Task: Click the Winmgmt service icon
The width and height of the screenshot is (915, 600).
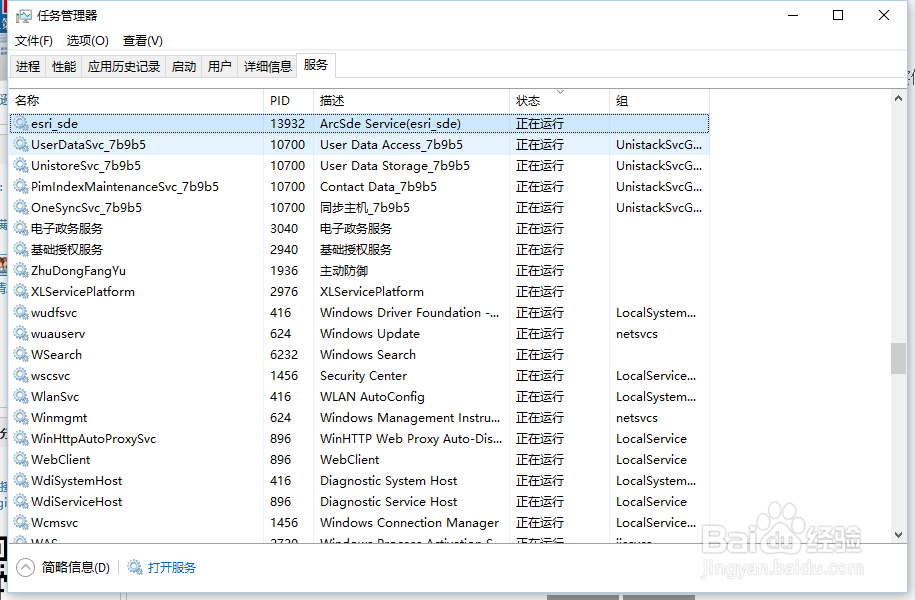Action: click(x=18, y=417)
